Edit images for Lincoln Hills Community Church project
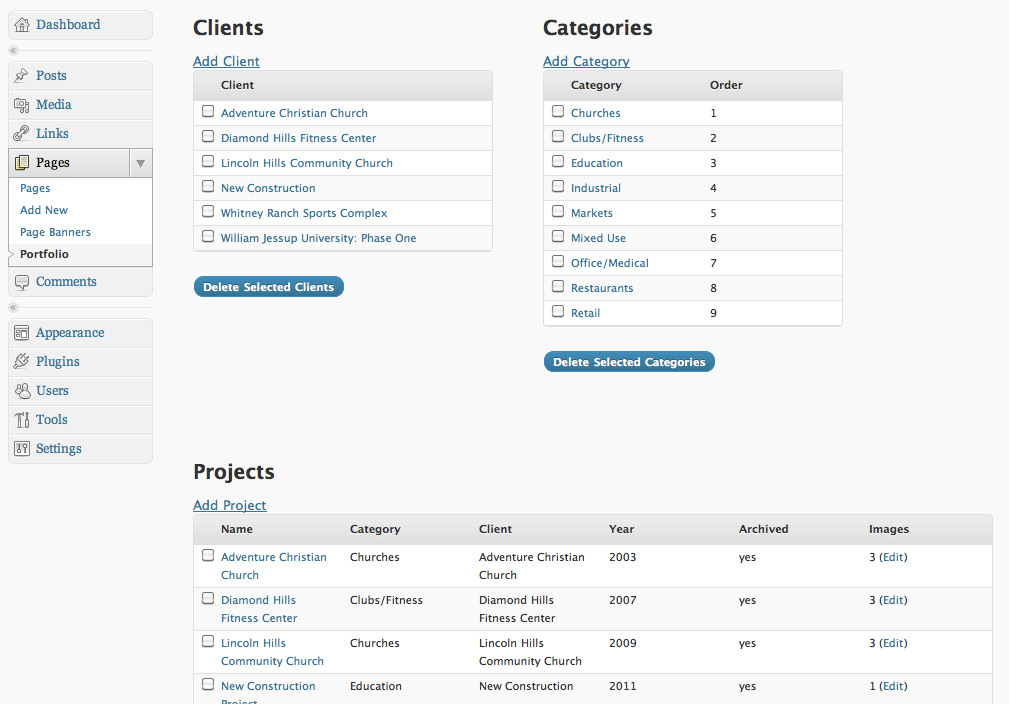This screenshot has height=704, width=1009. tap(893, 644)
